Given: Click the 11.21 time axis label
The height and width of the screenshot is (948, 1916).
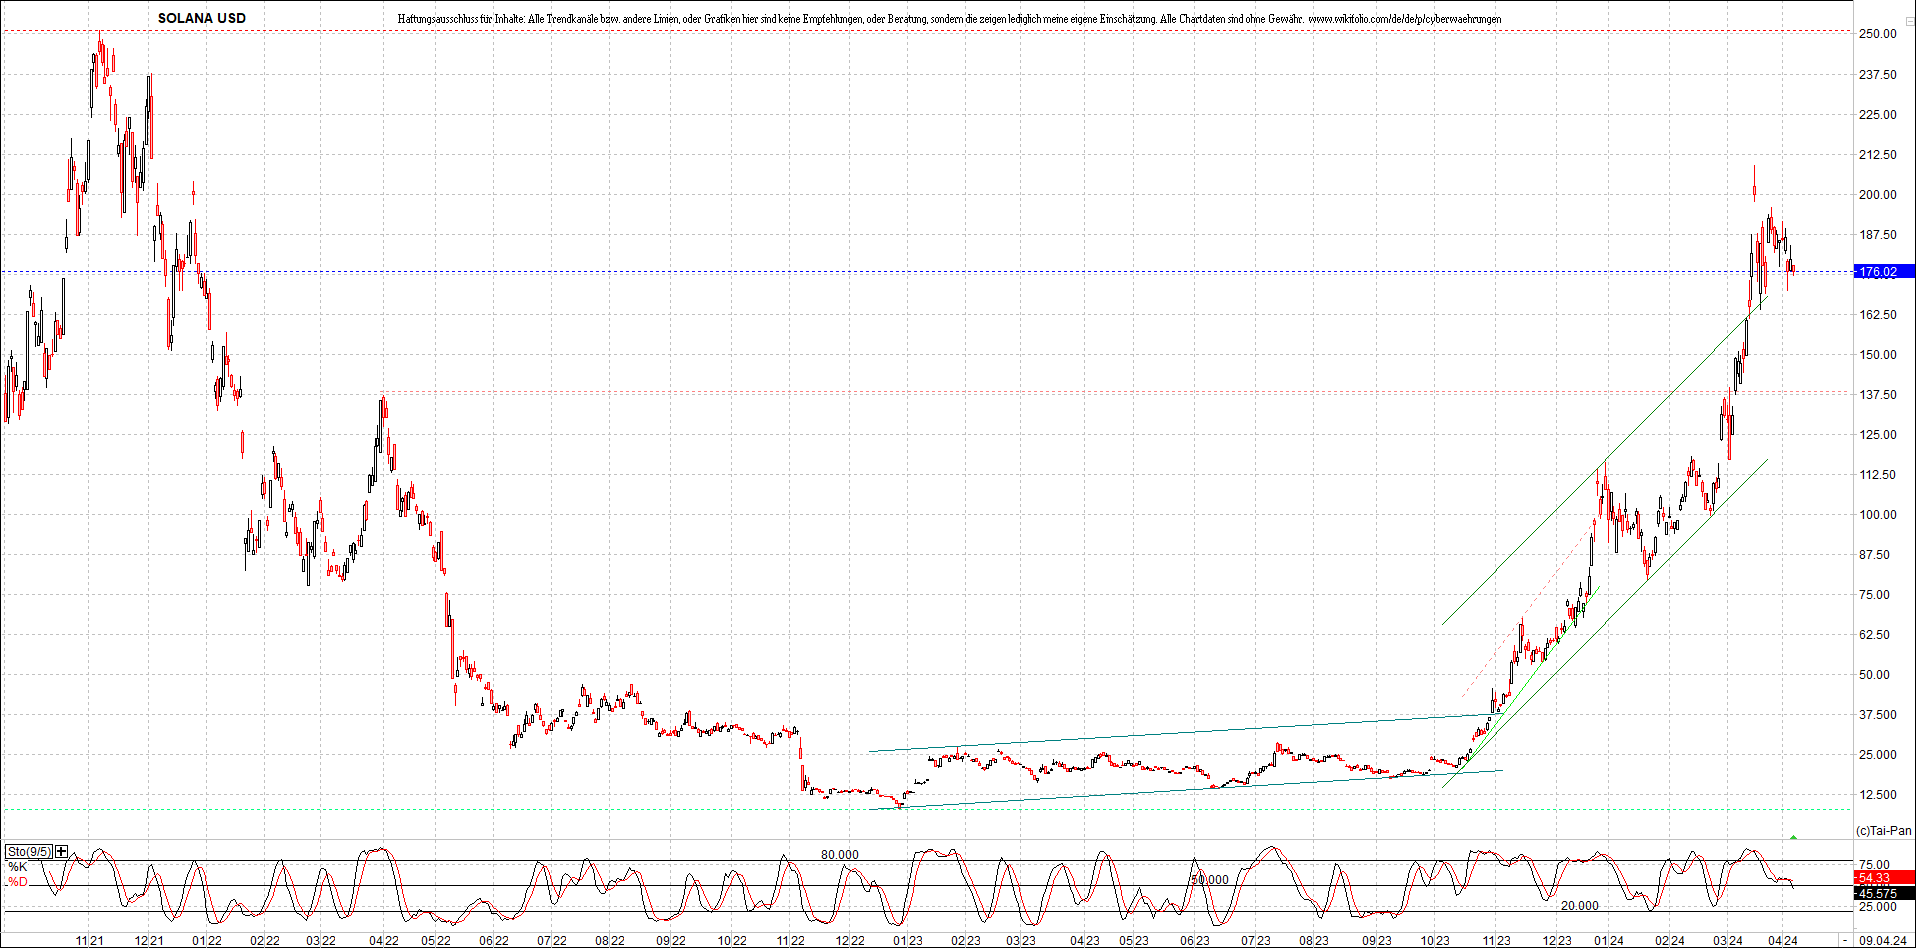Looking at the screenshot, I should [90, 940].
